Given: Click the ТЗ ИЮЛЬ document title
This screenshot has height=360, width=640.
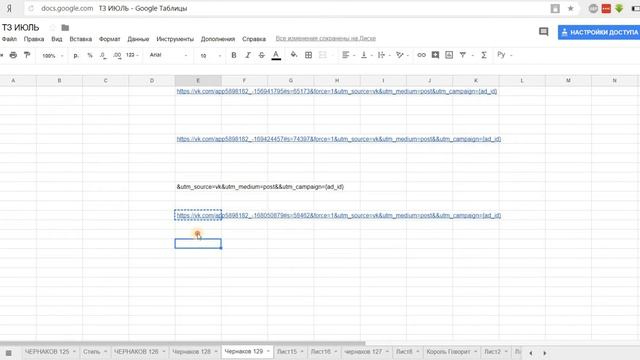Looking at the screenshot, I should [20, 27].
